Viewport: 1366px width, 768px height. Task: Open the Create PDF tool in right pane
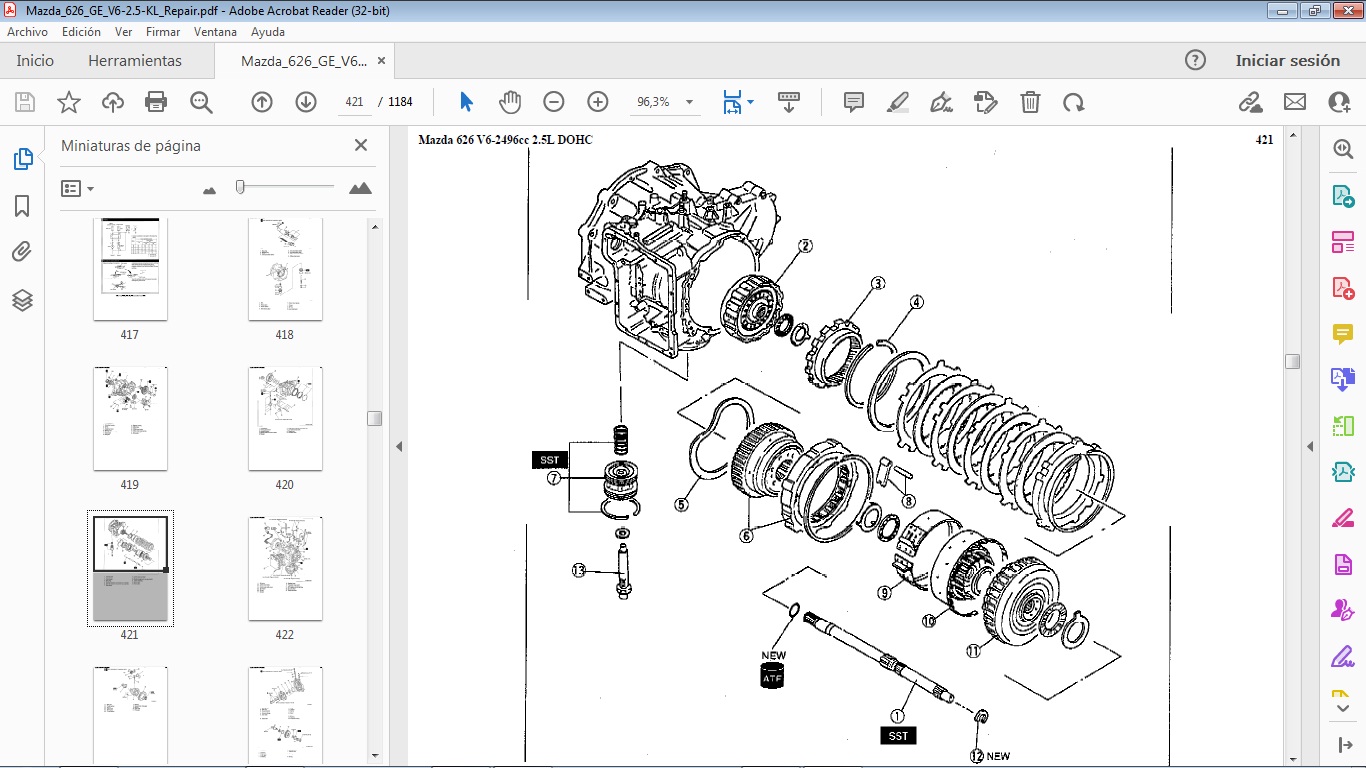[x=1343, y=287]
